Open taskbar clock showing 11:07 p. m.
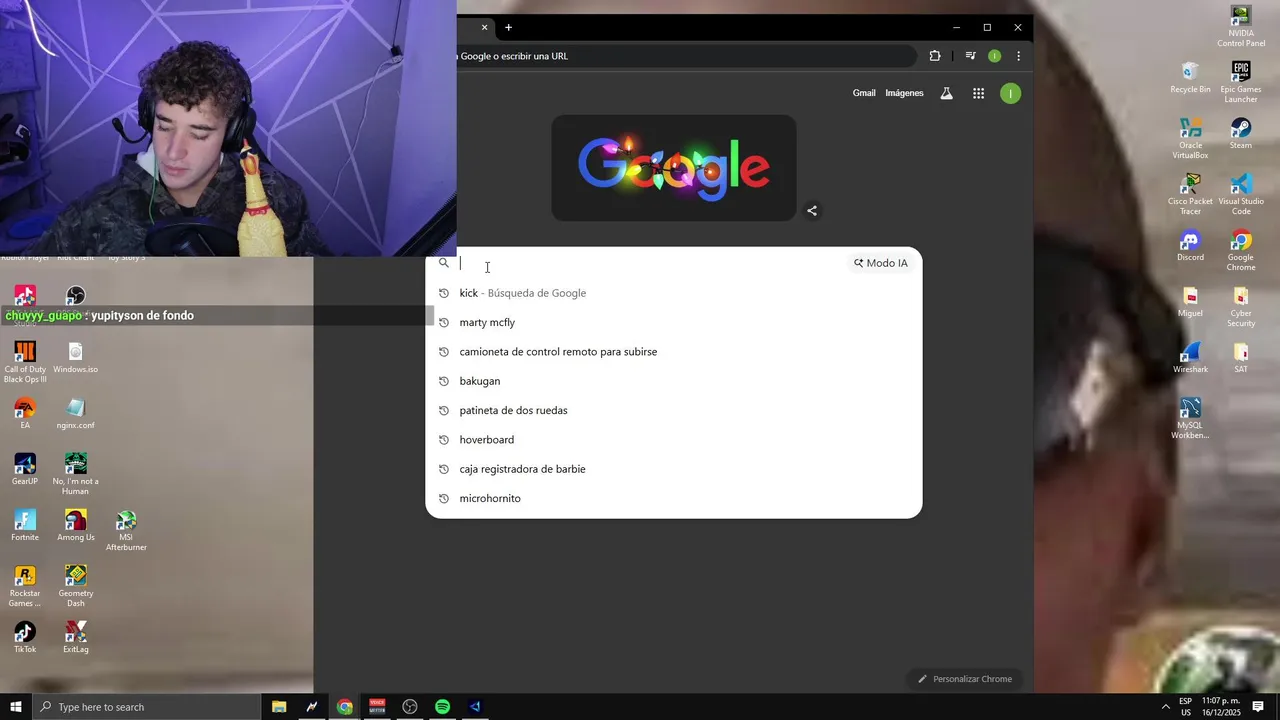Image resolution: width=1280 pixels, height=720 pixels. 1221,707
